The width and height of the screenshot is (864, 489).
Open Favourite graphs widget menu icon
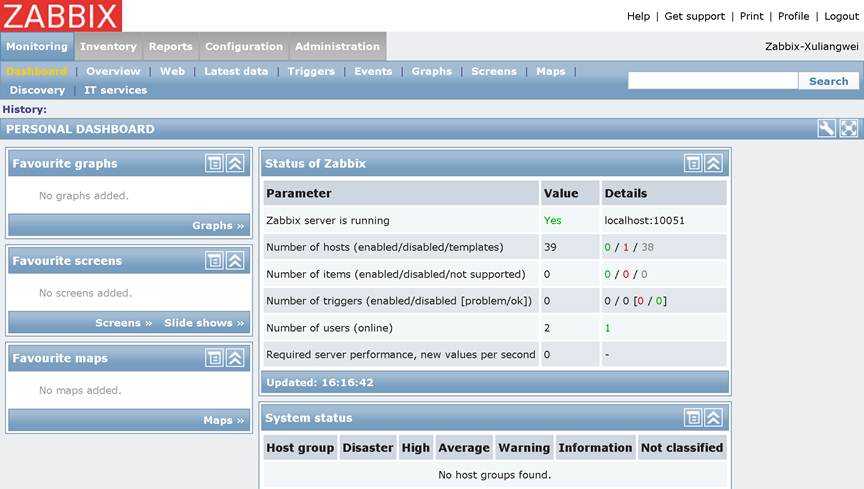pyautogui.click(x=214, y=163)
